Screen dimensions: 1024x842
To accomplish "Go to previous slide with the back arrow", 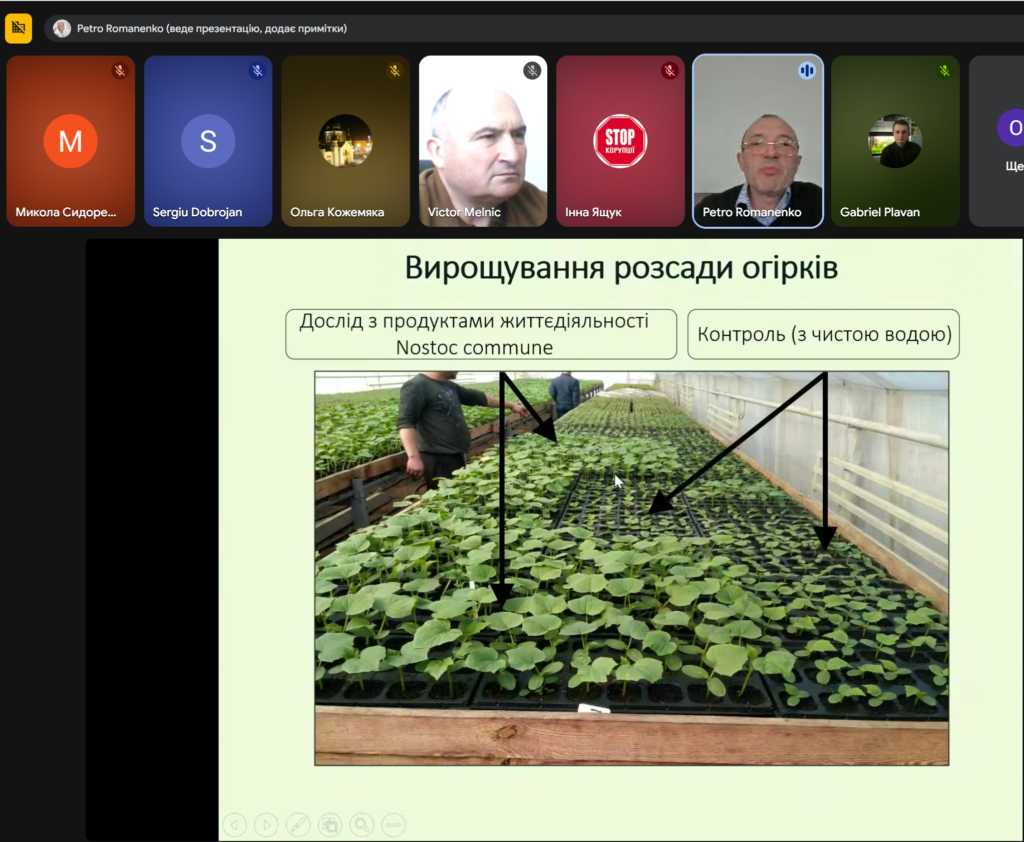I will tap(234, 824).
